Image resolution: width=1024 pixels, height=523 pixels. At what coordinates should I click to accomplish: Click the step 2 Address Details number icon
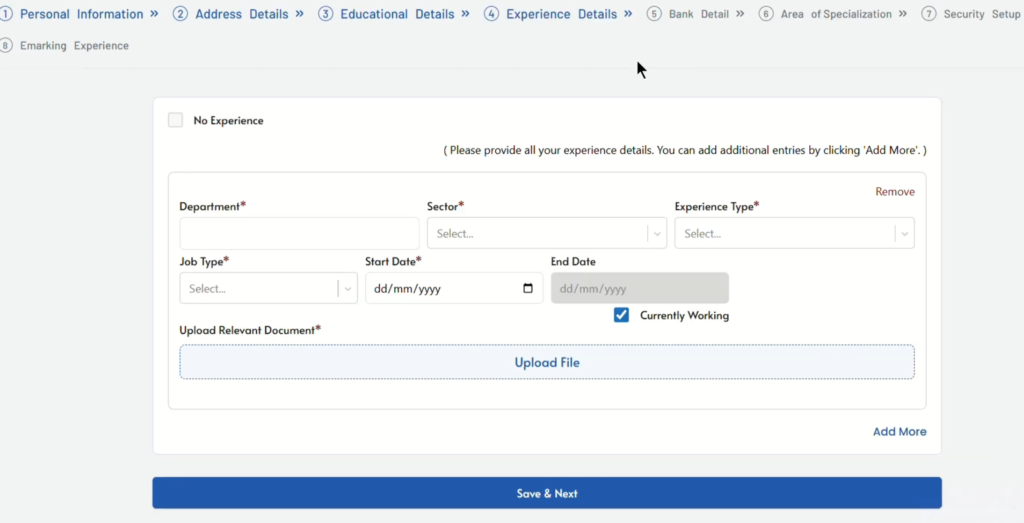click(x=180, y=14)
